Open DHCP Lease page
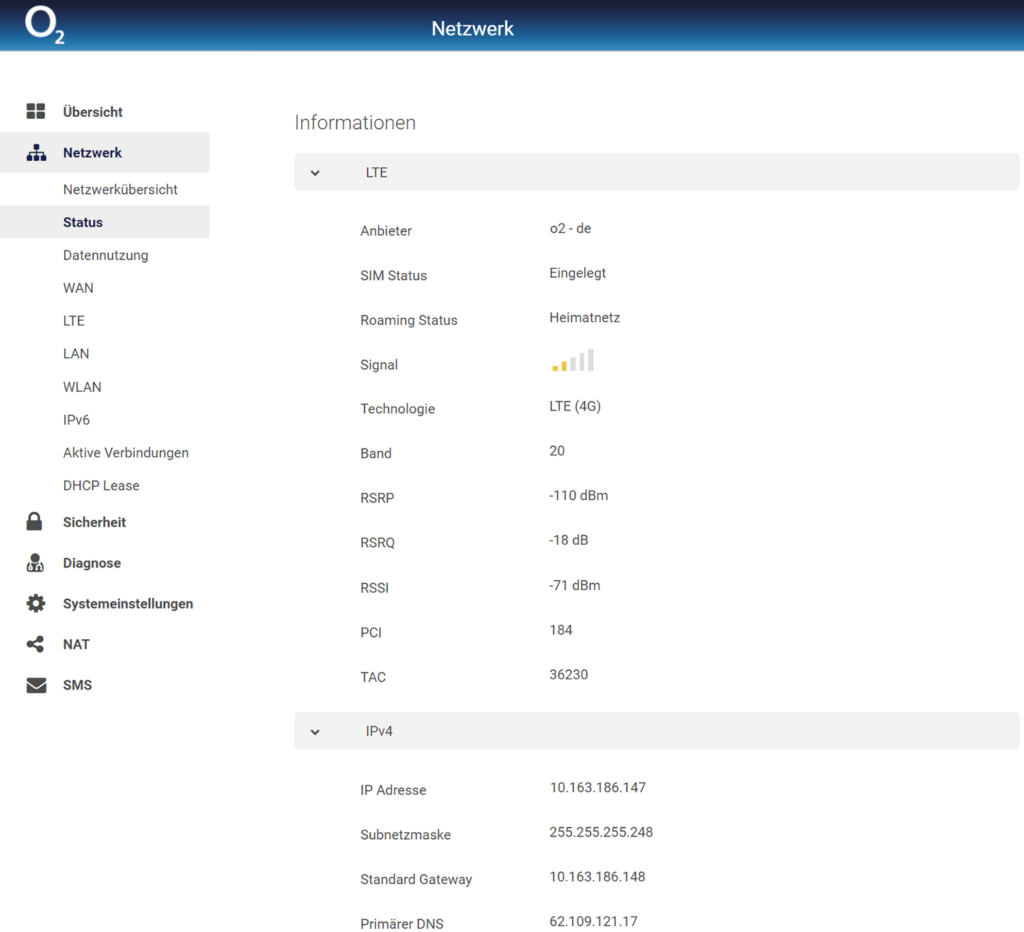Viewport: 1024px width, 932px height. (101, 486)
